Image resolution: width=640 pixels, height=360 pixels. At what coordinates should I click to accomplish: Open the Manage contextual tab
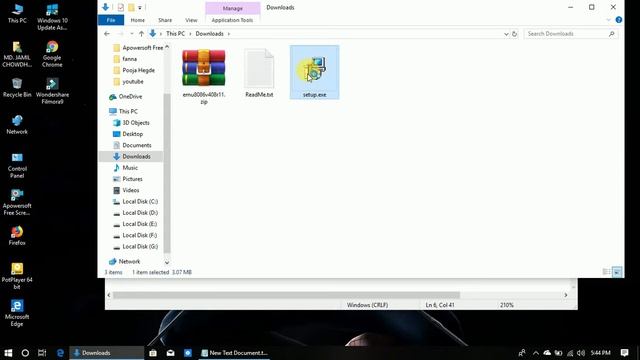pos(233,8)
